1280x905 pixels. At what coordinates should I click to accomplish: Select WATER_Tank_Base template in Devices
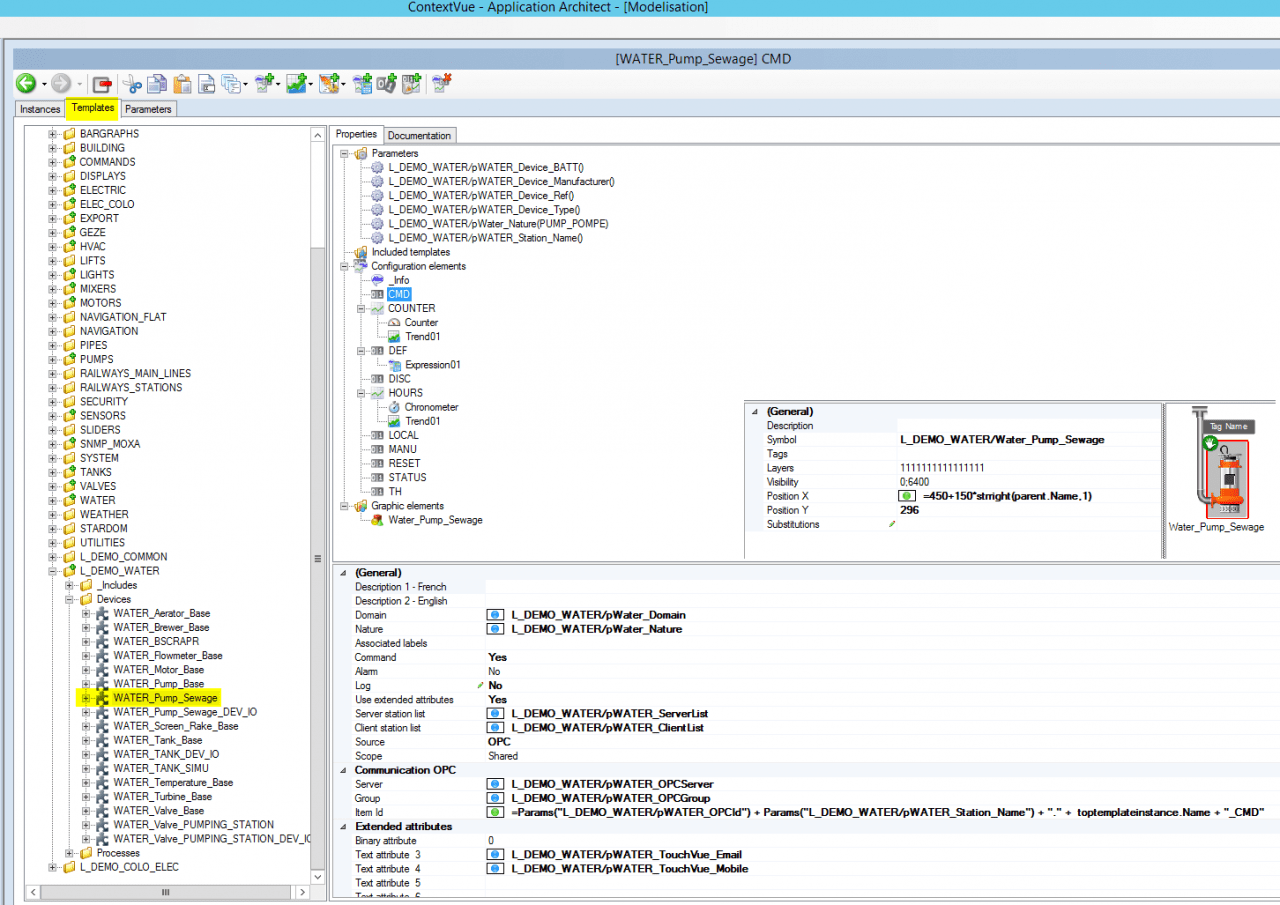tap(157, 740)
